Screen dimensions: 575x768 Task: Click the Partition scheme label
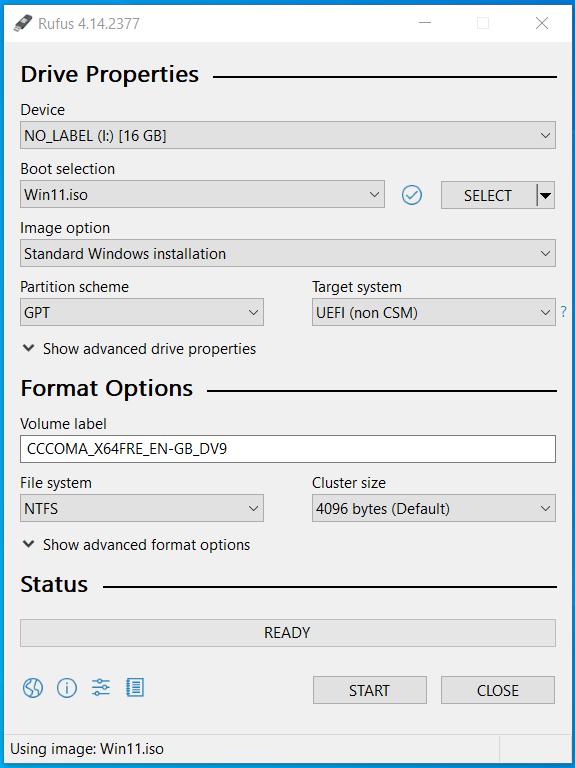pyautogui.click(x=74, y=287)
